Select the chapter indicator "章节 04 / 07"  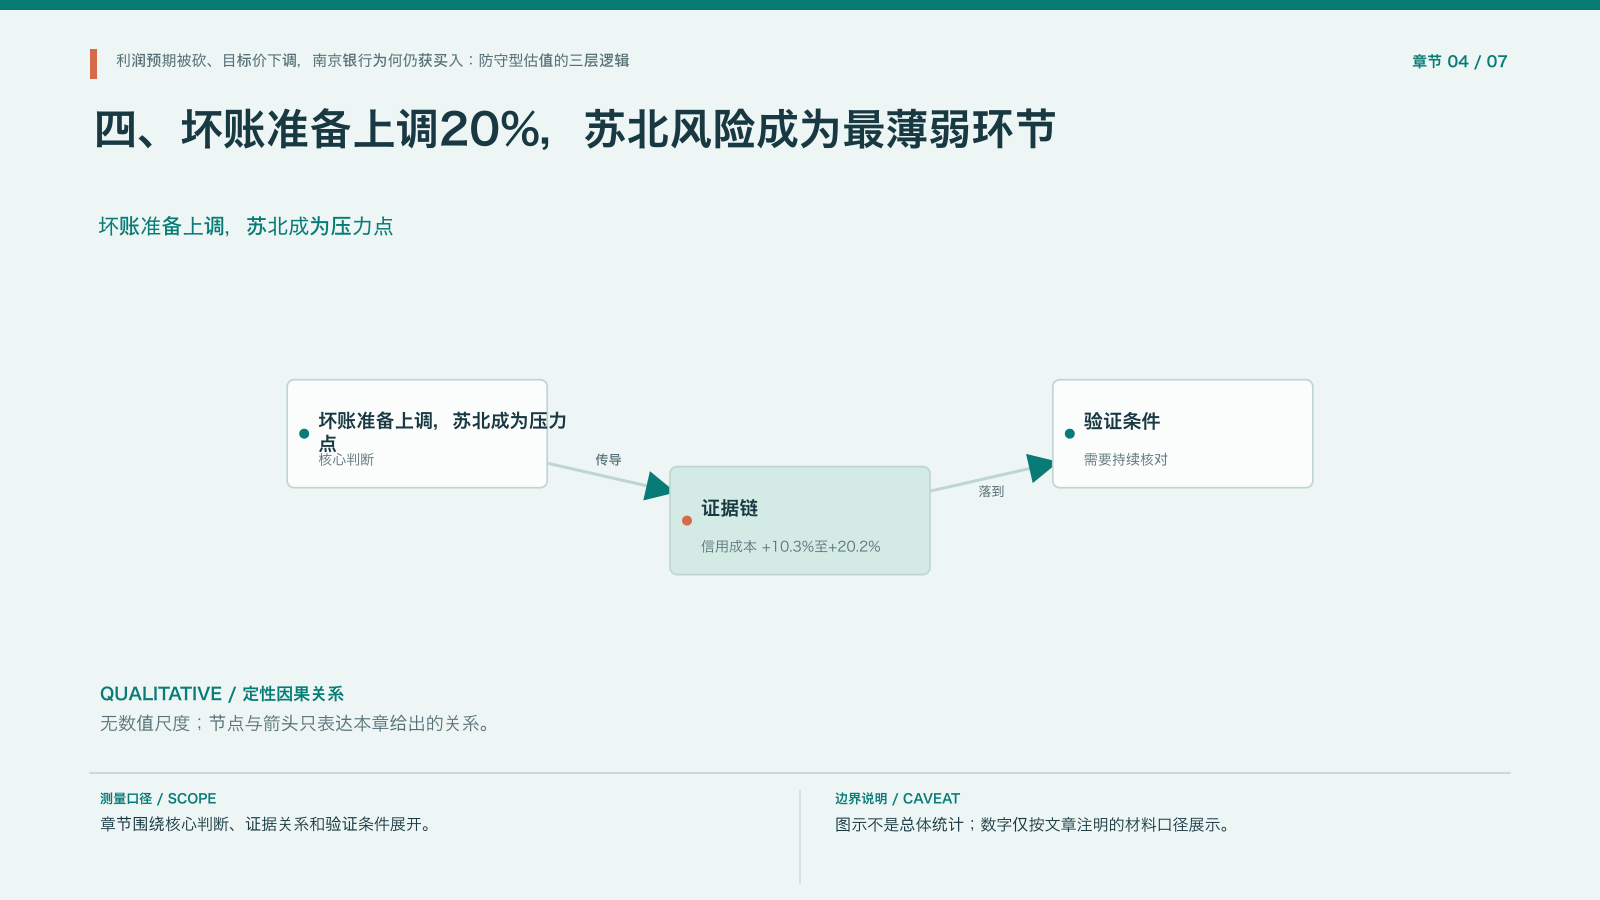pos(1459,61)
